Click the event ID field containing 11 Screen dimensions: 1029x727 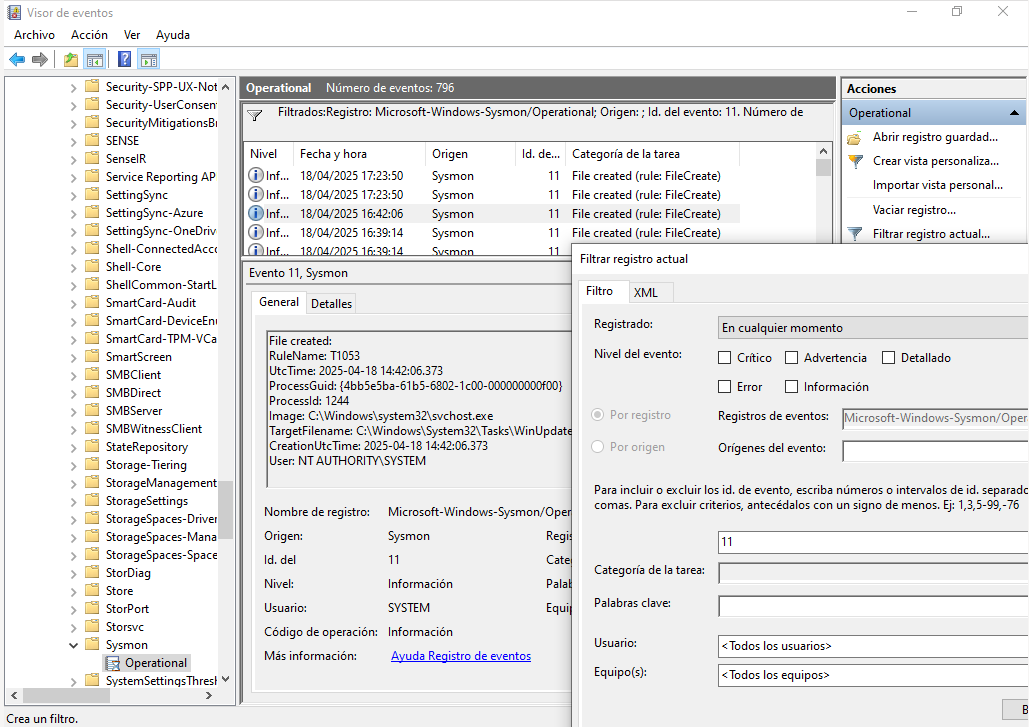pos(873,542)
